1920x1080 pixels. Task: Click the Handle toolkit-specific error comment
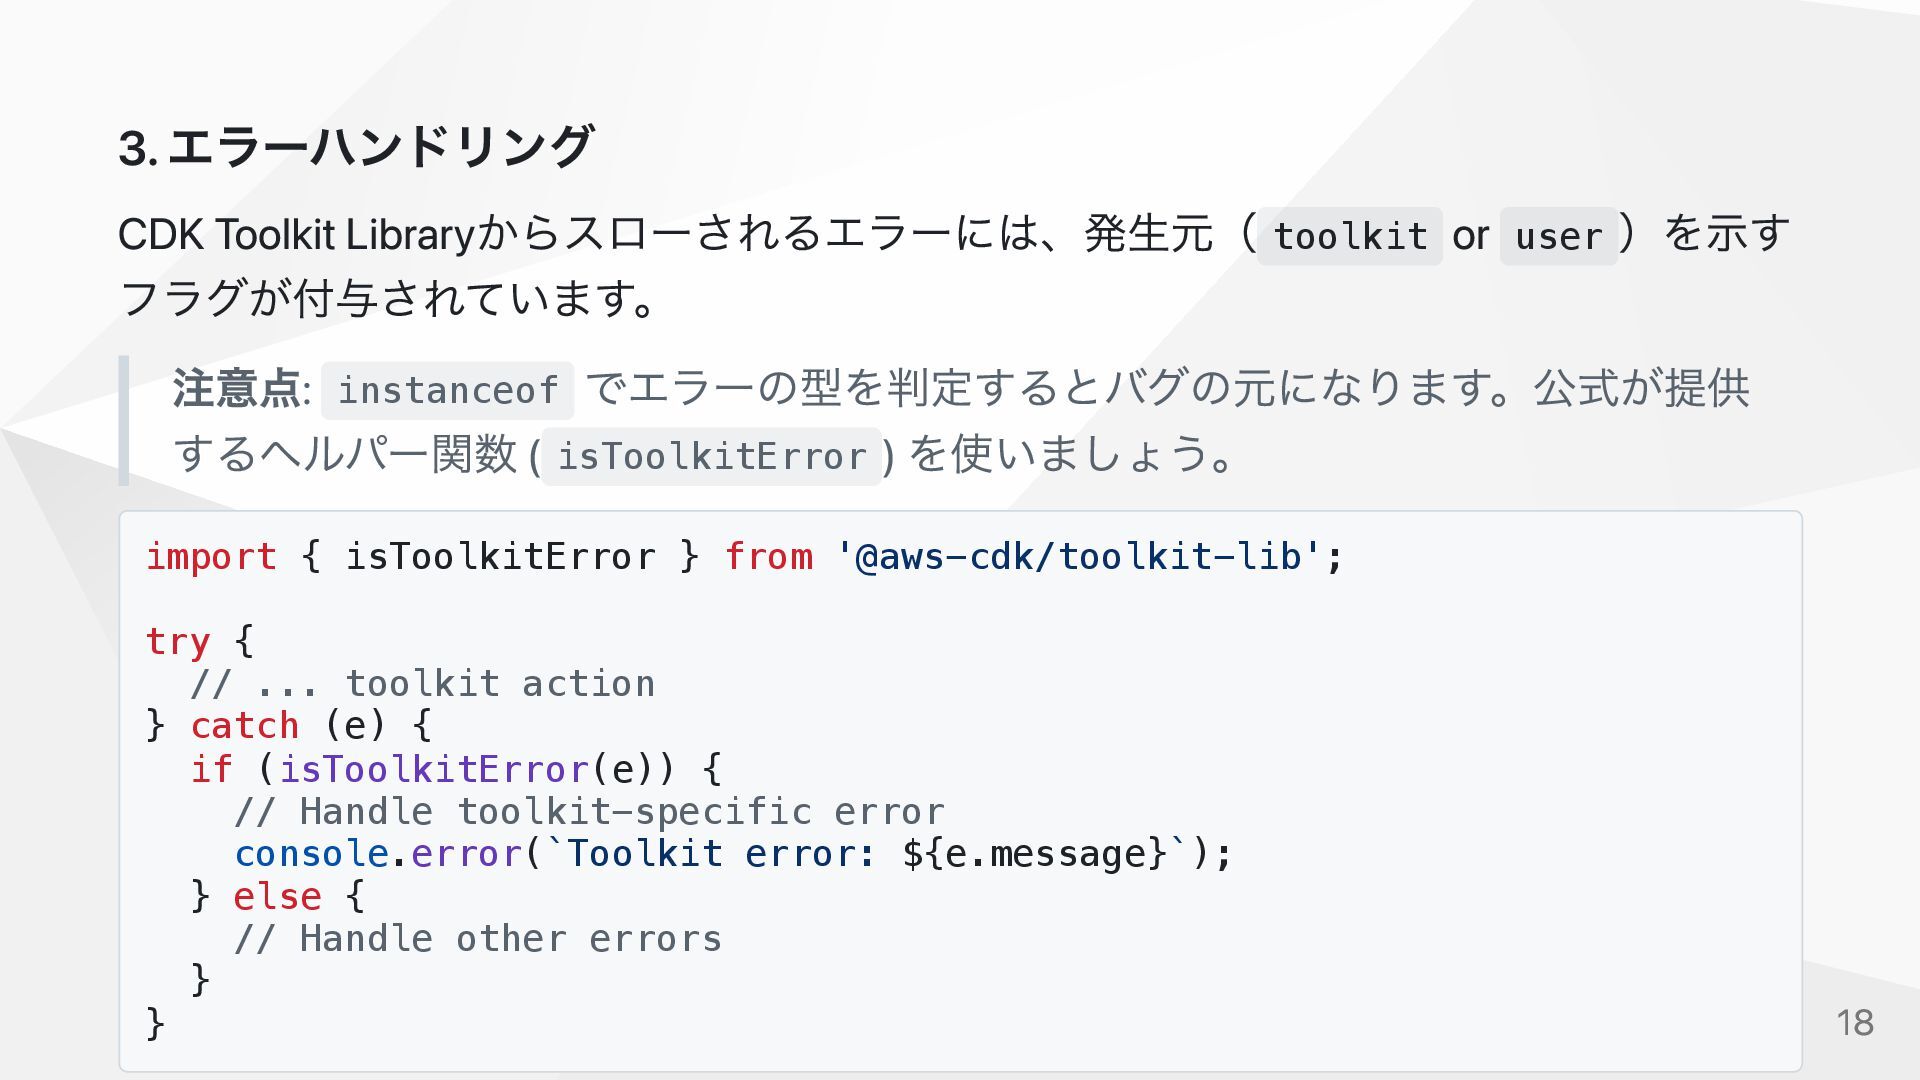coord(589,811)
